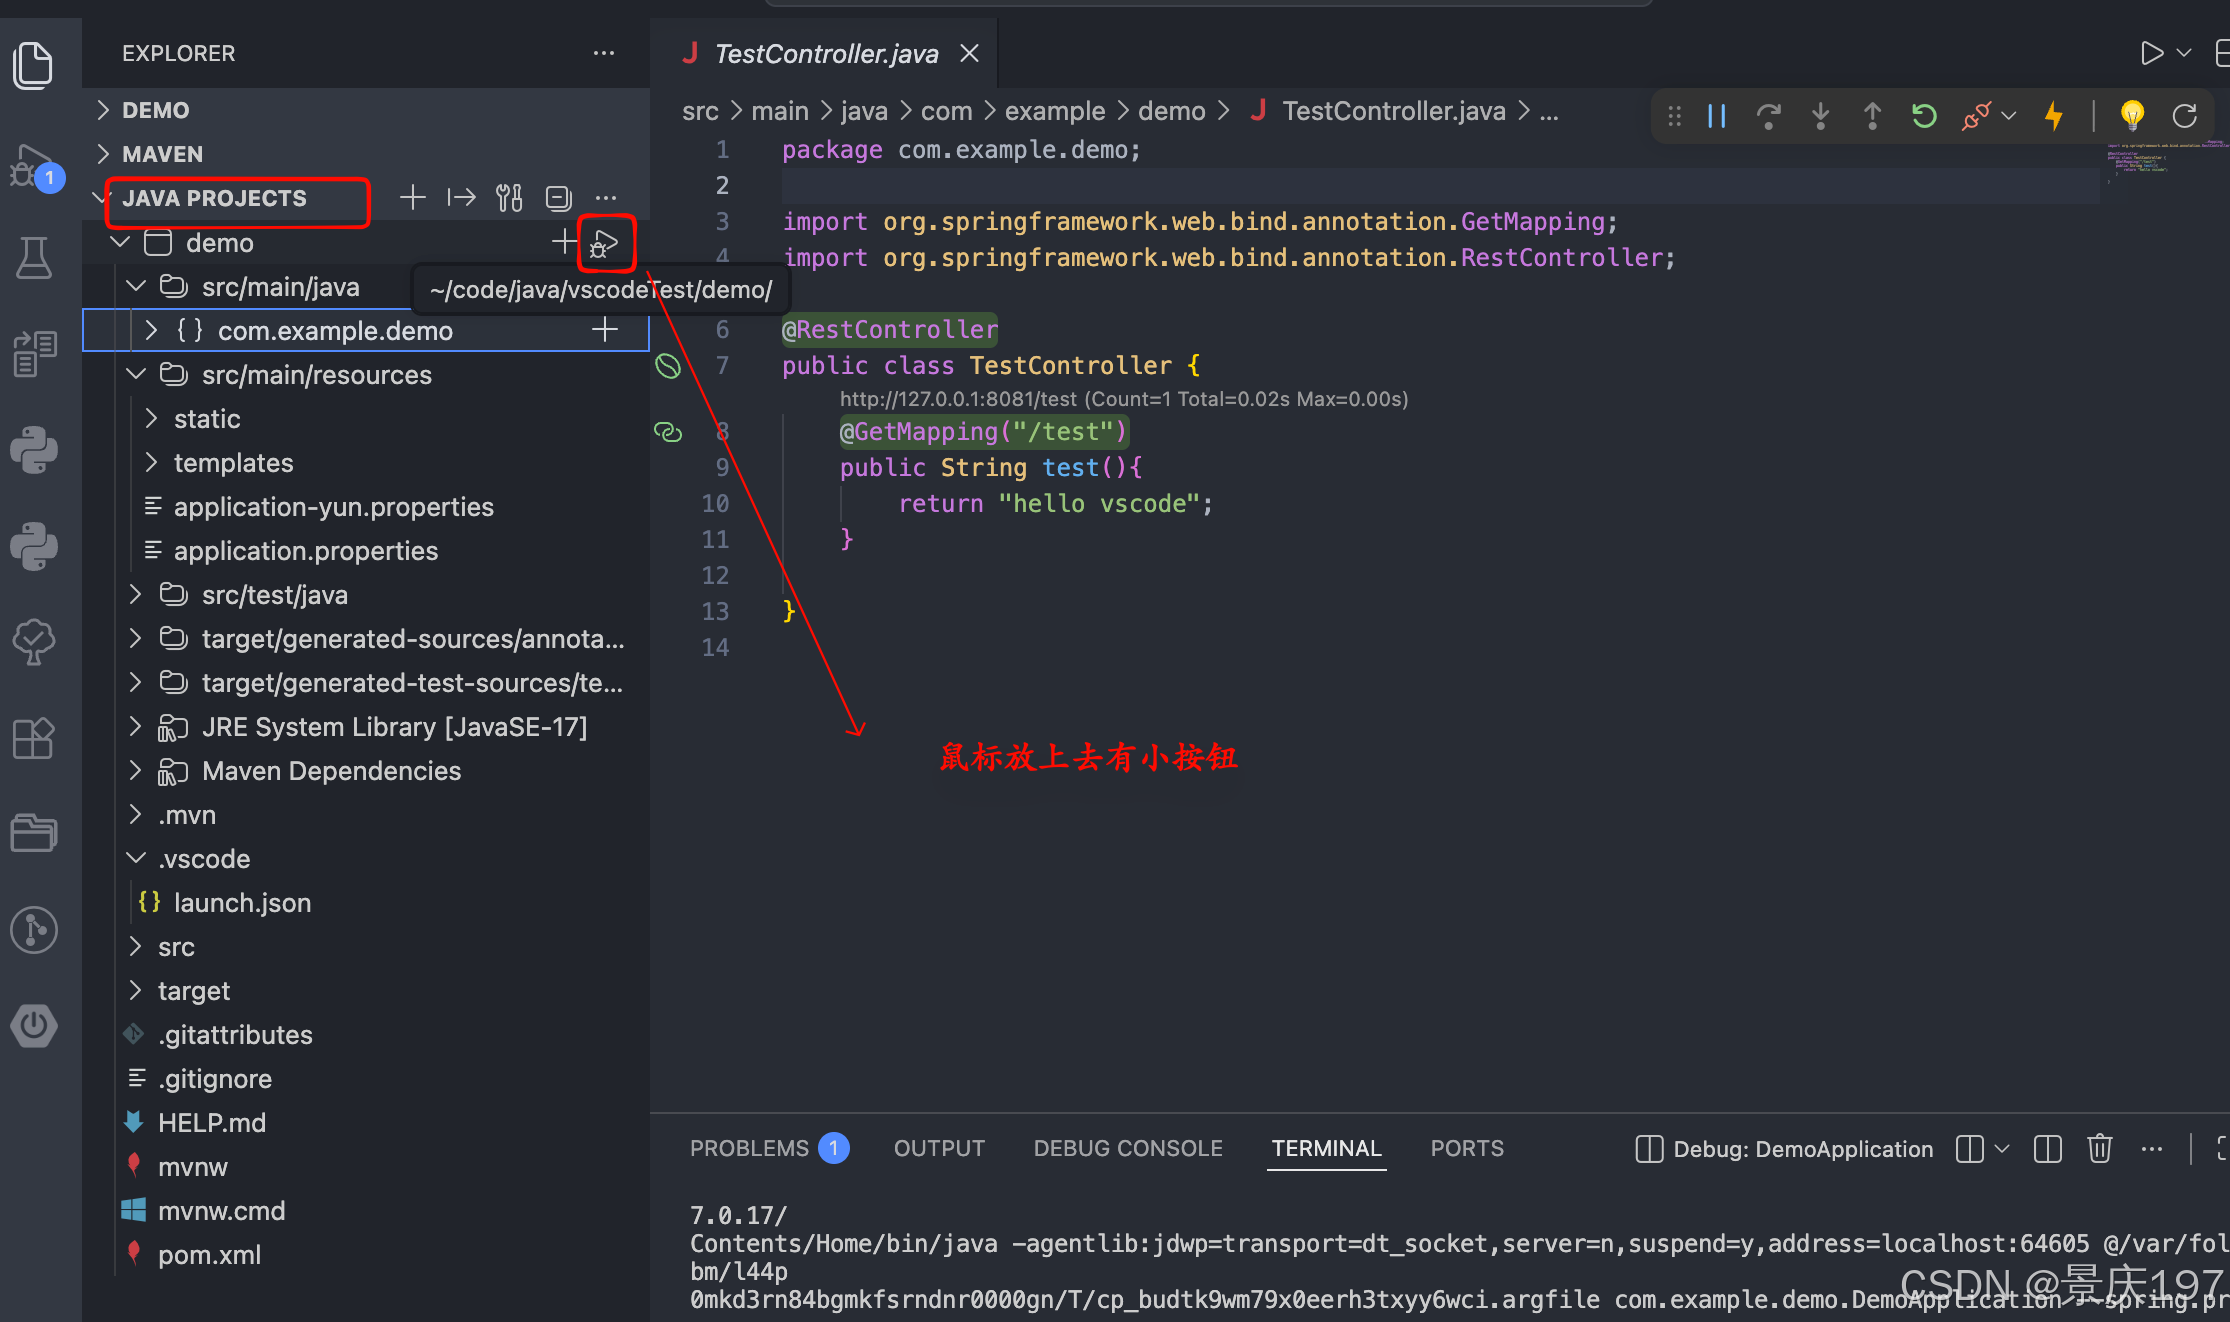Expand the Maven Dependencies node
This screenshot has height=1322, width=2230.
pyautogui.click(x=136, y=771)
